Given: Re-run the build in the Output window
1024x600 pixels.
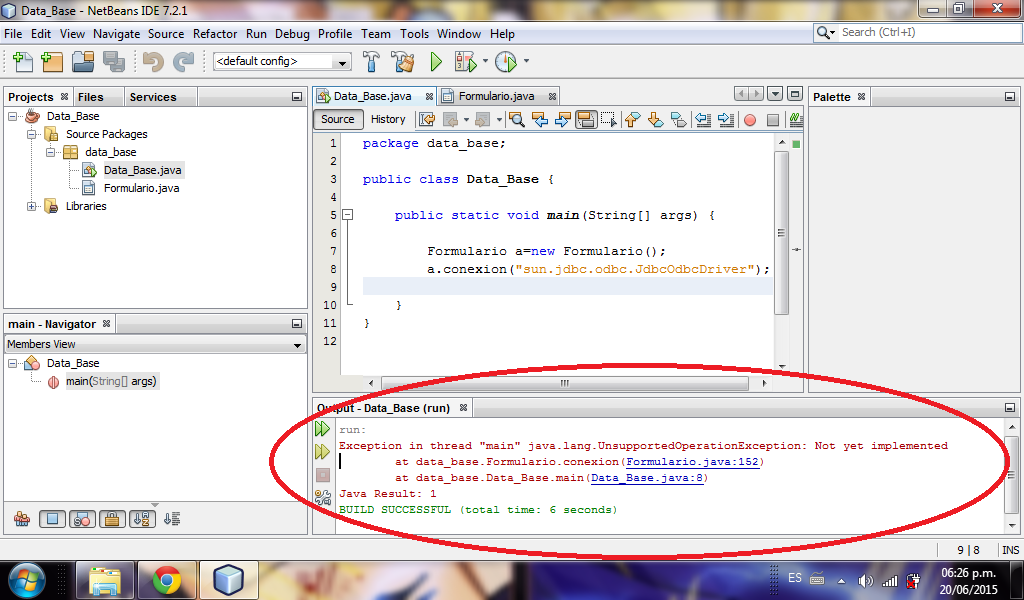Looking at the screenshot, I should tap(323, 429).
